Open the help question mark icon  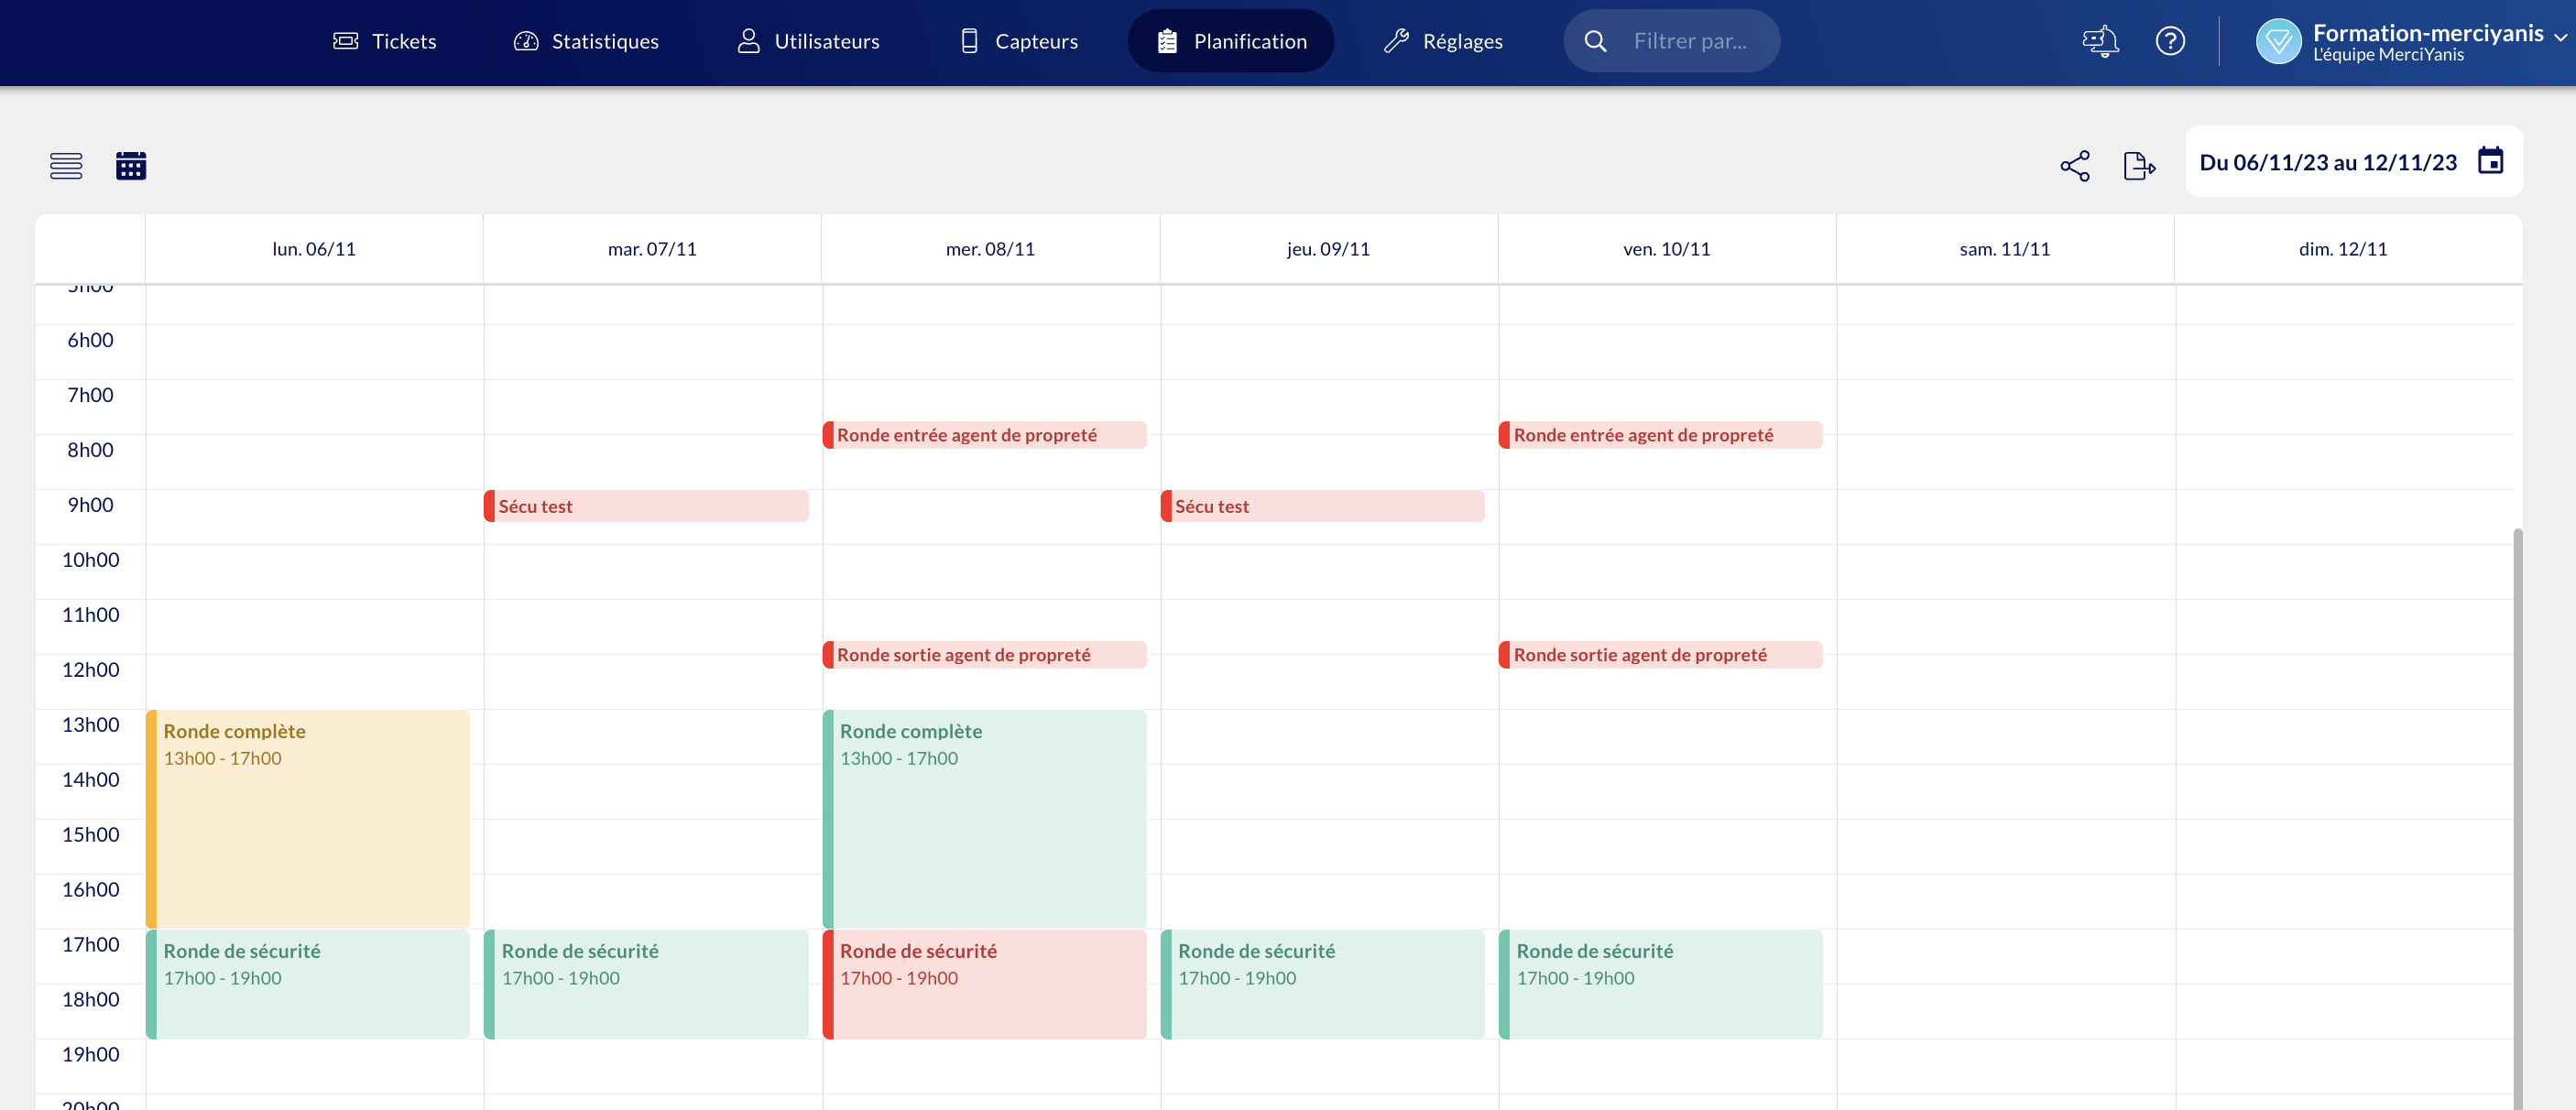coord(2170,41)
